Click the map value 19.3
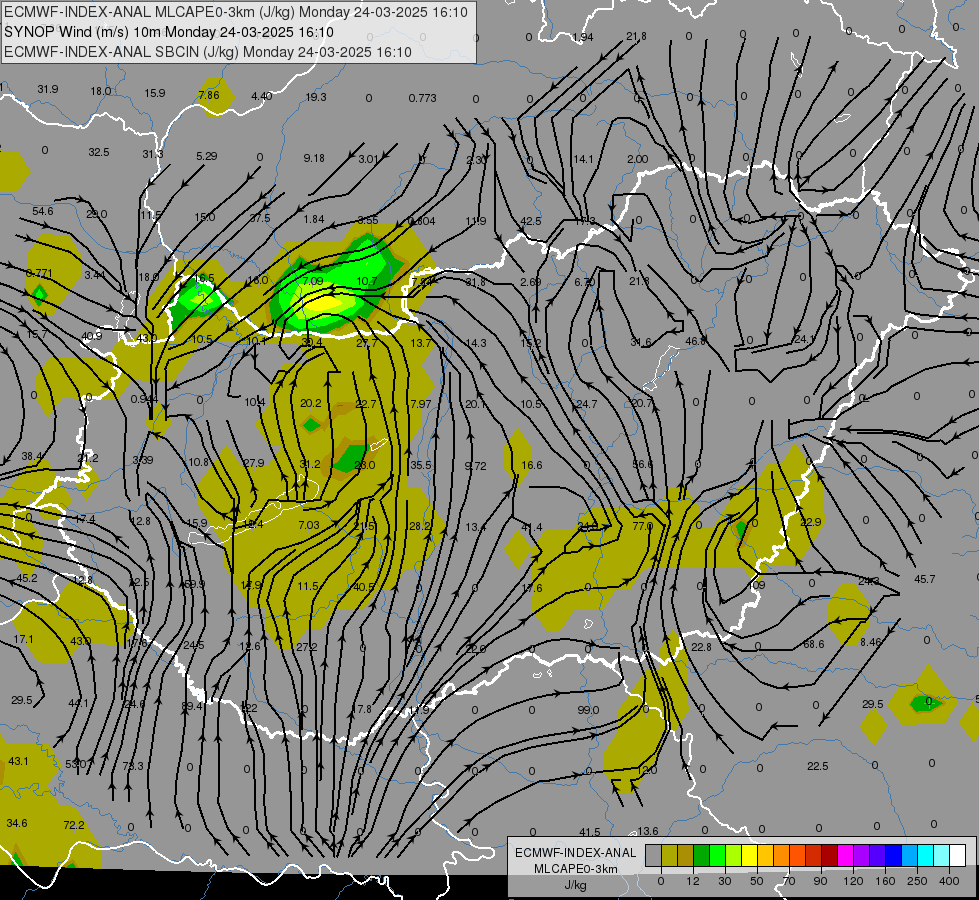The width and height of the screenshot is (979, 900). click(317, 97)
